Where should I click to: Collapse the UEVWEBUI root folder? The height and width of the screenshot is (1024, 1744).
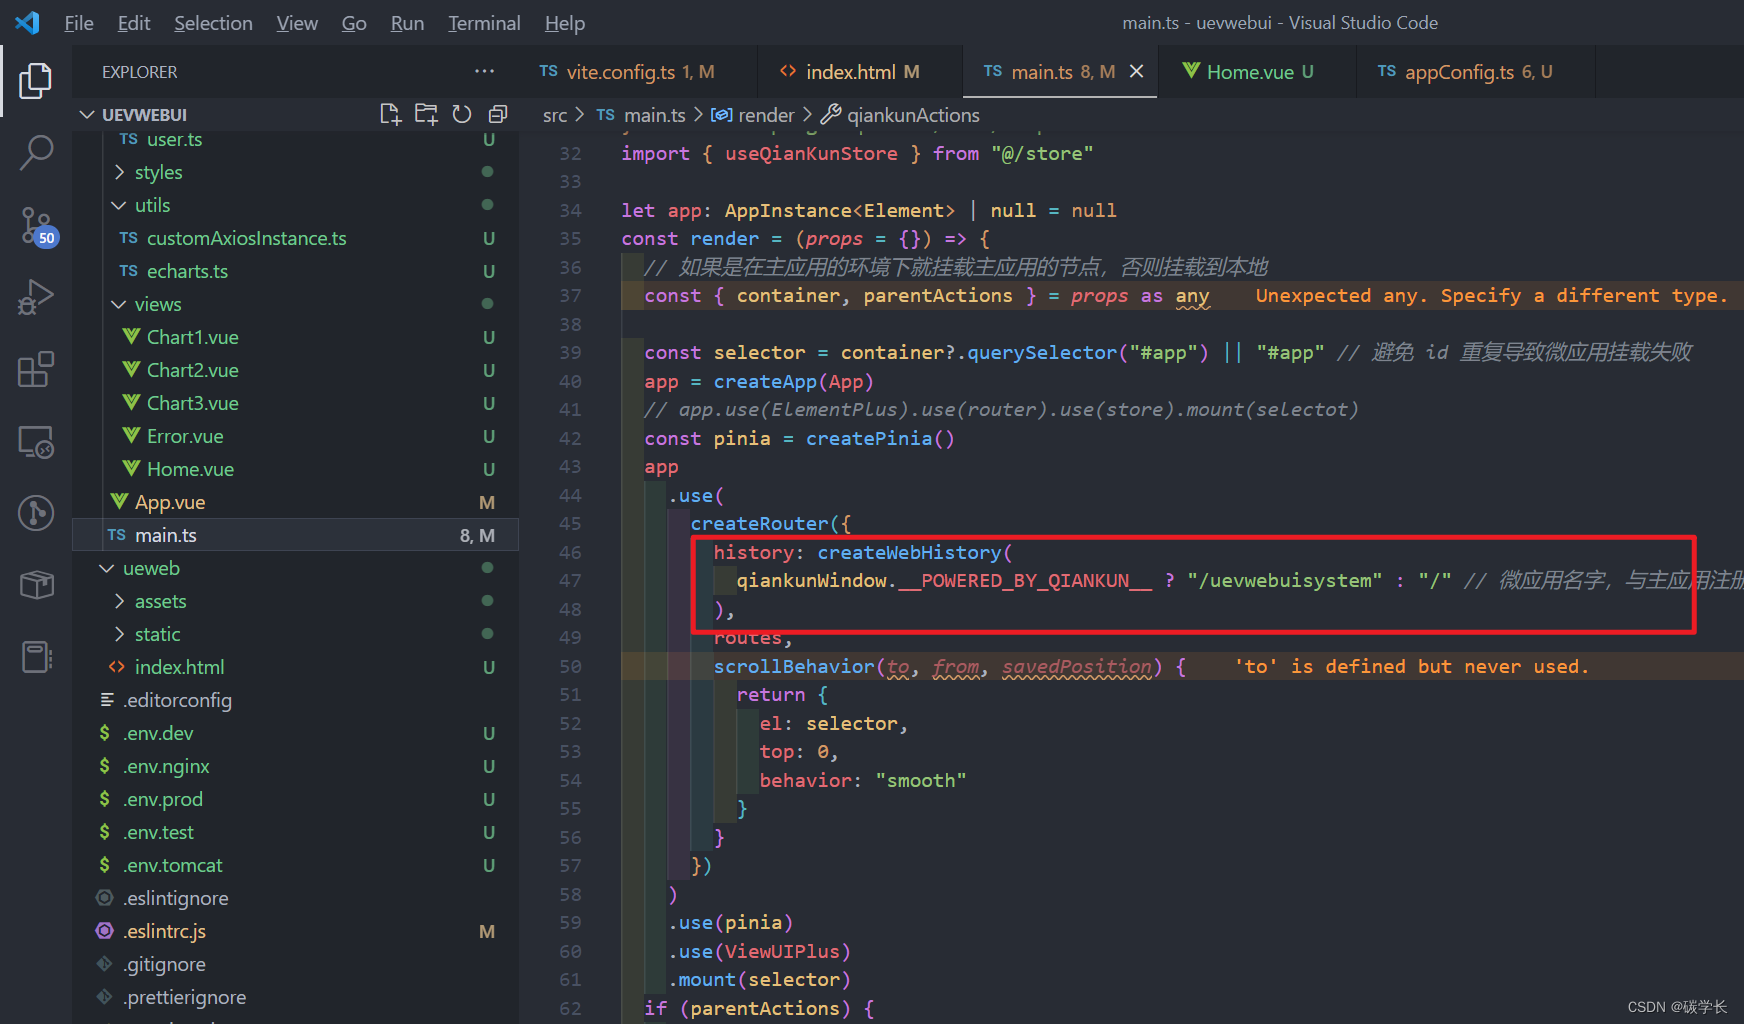(x=87, y=115)
